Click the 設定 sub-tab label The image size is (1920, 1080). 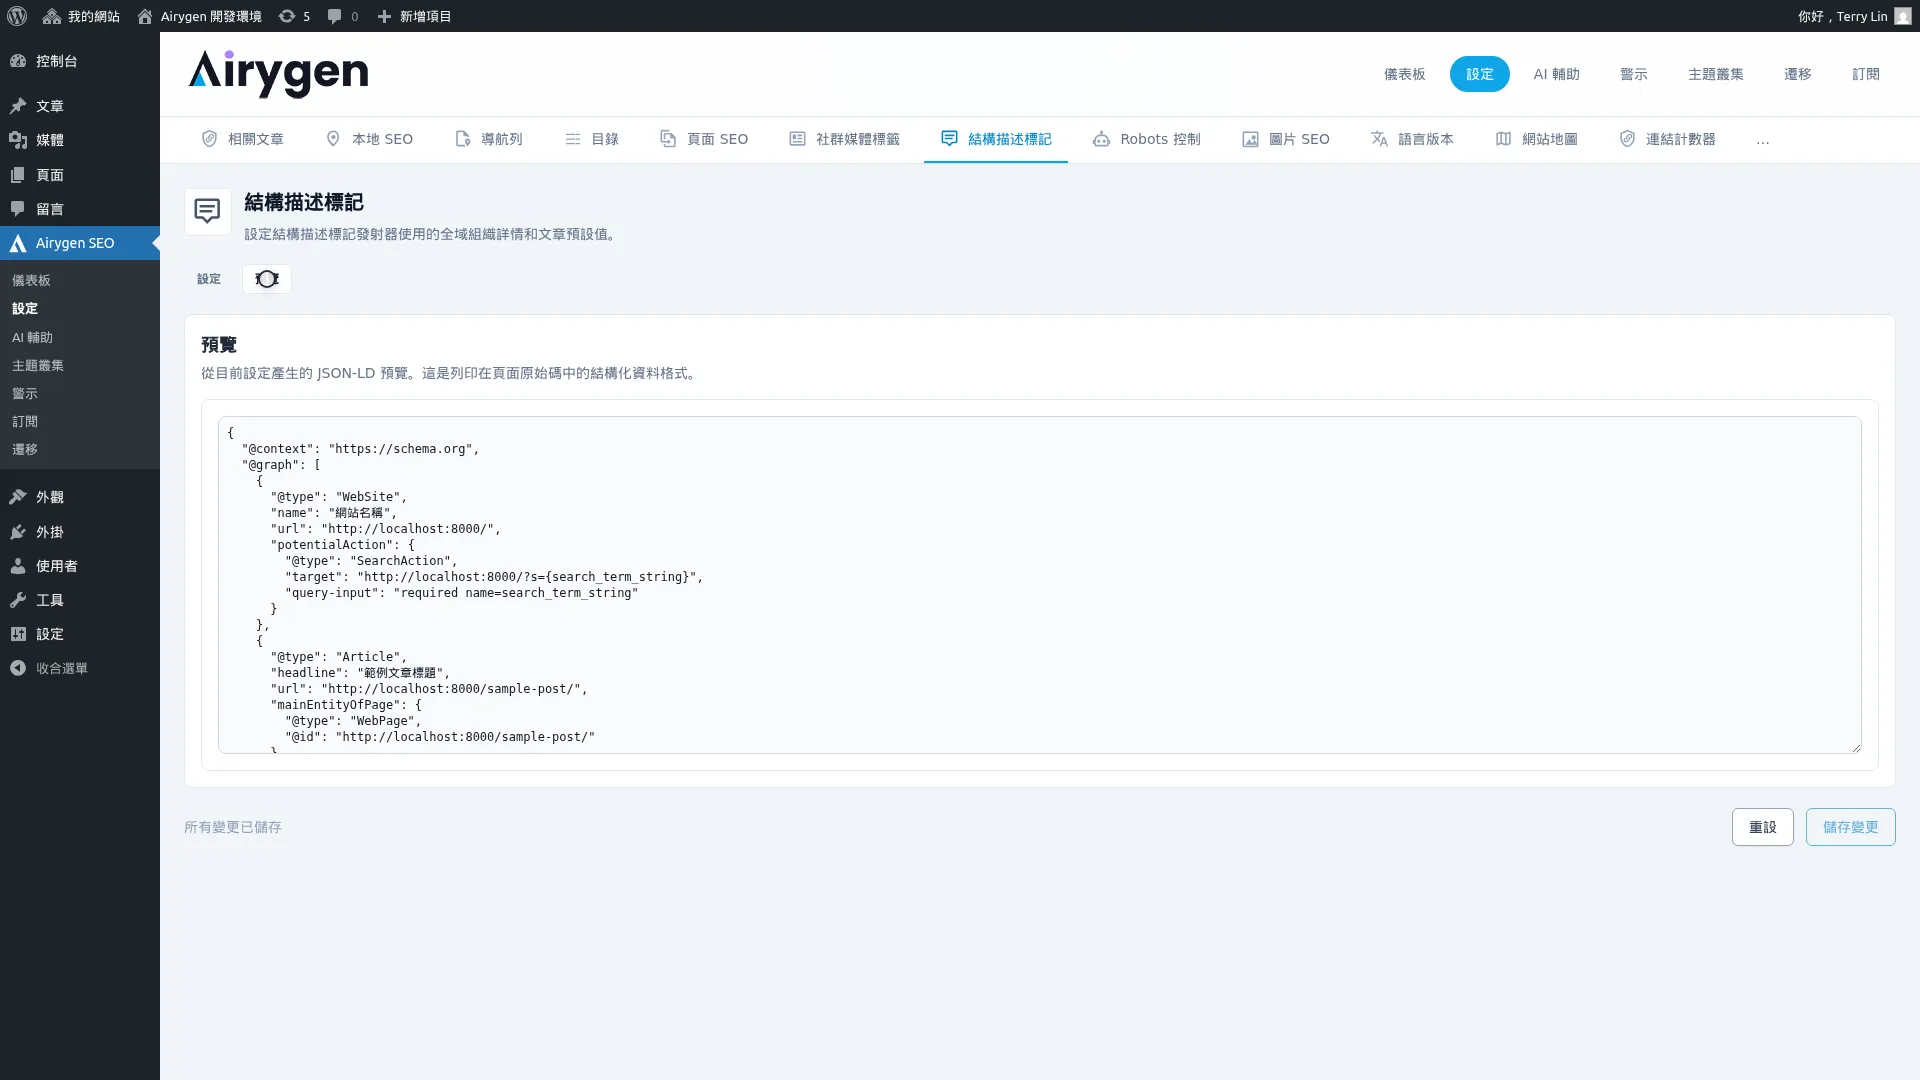(209, 279)
